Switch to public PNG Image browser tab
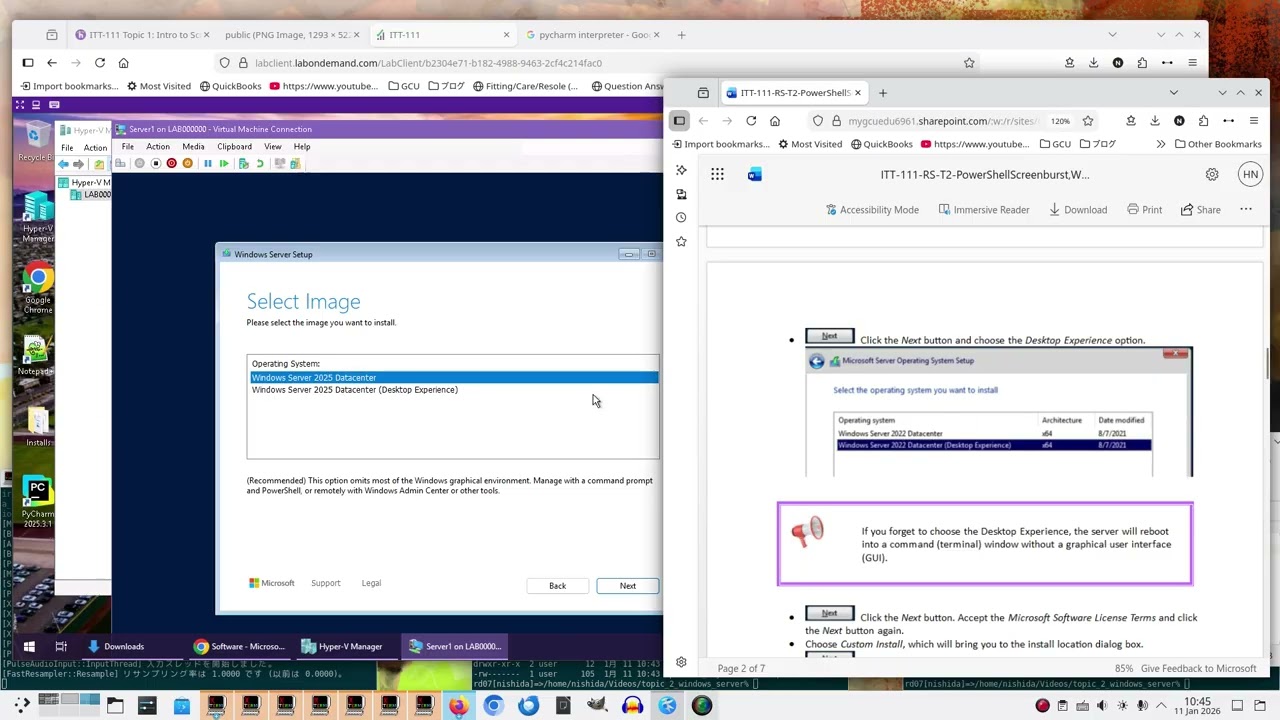1280x720 pixels. pos(289,35)
